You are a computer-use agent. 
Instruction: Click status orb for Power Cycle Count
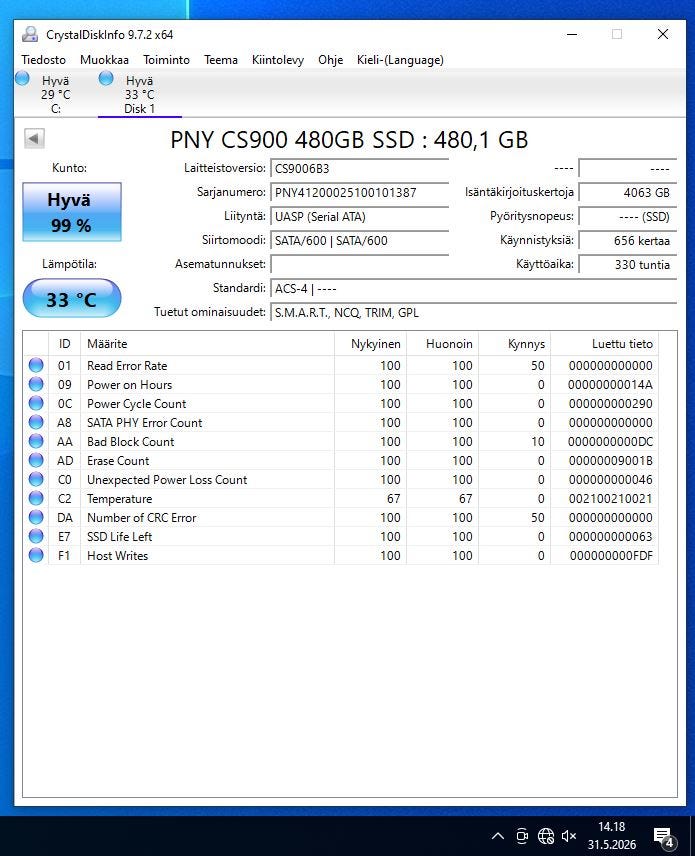(x=36, y=403)
